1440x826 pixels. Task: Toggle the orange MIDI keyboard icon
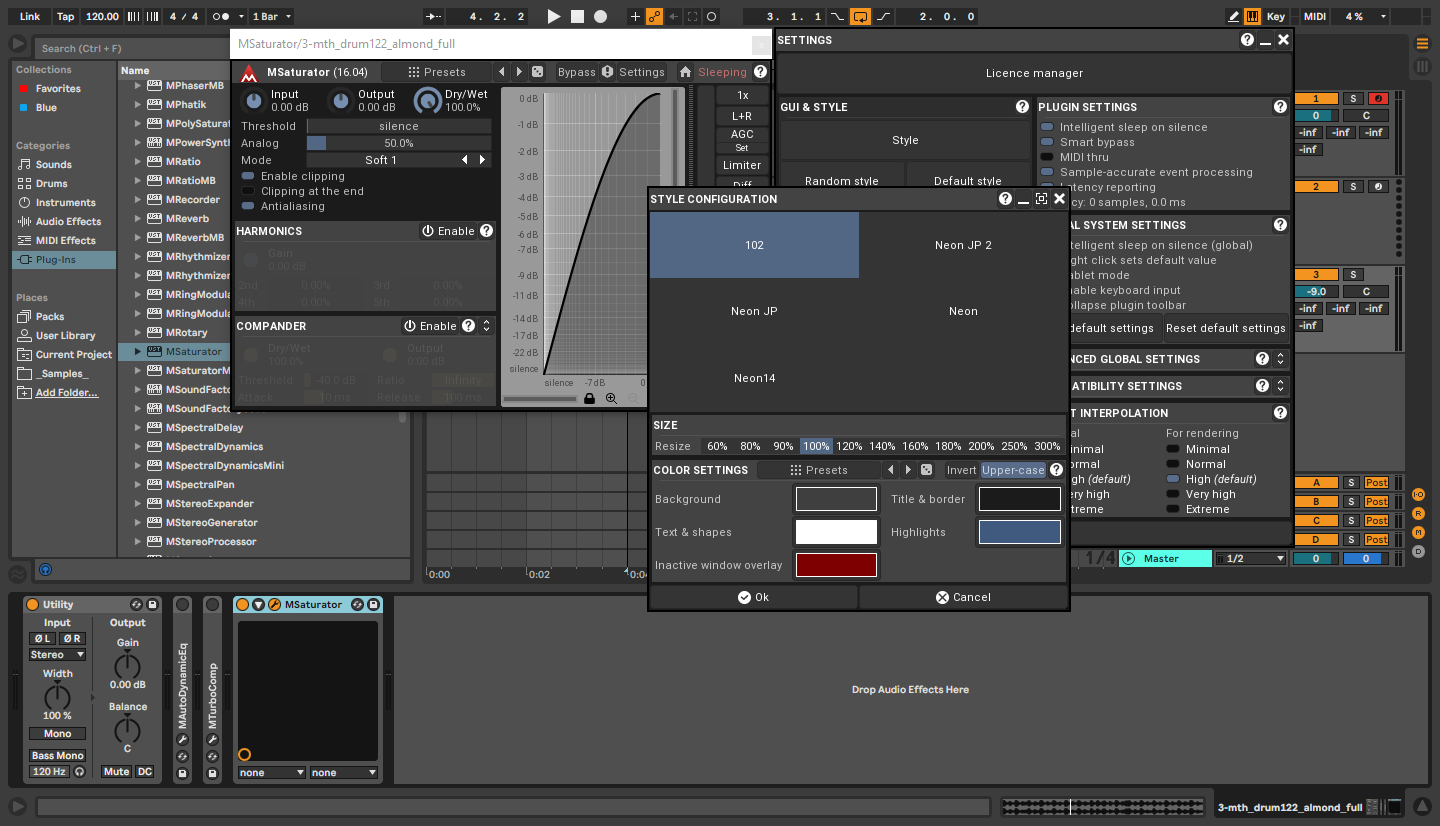pos(1253,16)
